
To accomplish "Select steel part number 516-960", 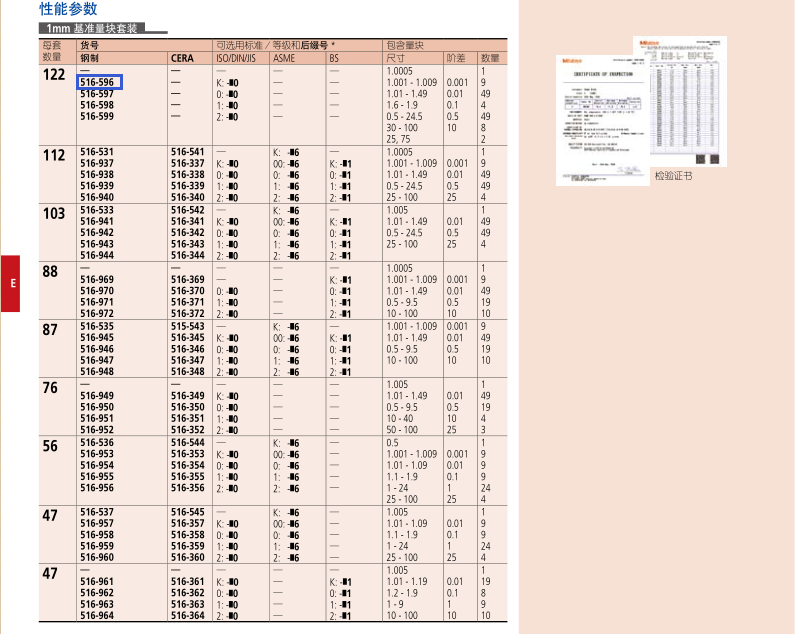I will point(97,557).
